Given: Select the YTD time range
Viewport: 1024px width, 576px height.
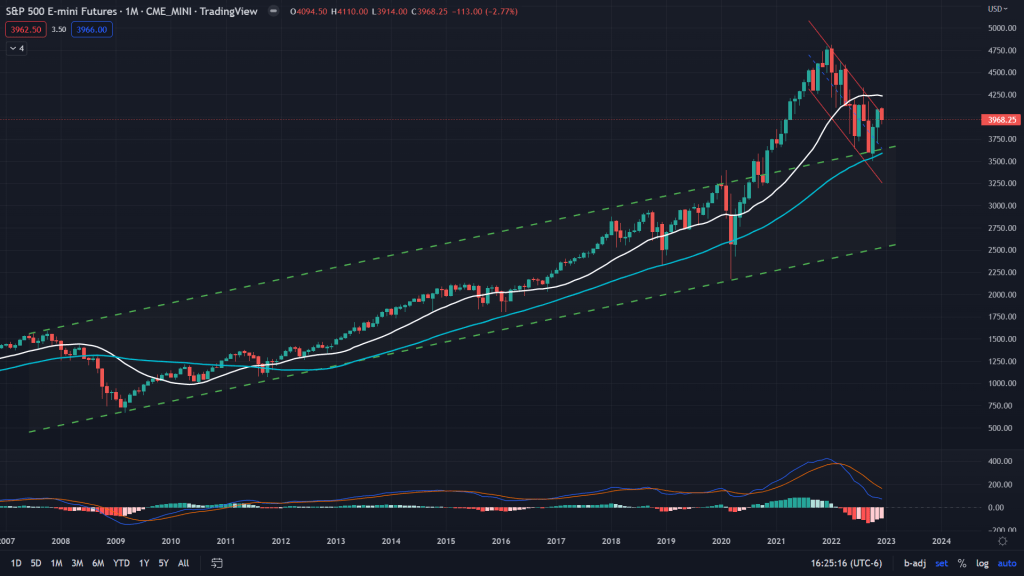Looking at the screenshot, I should pyautogui.click(x=123, y=563).
